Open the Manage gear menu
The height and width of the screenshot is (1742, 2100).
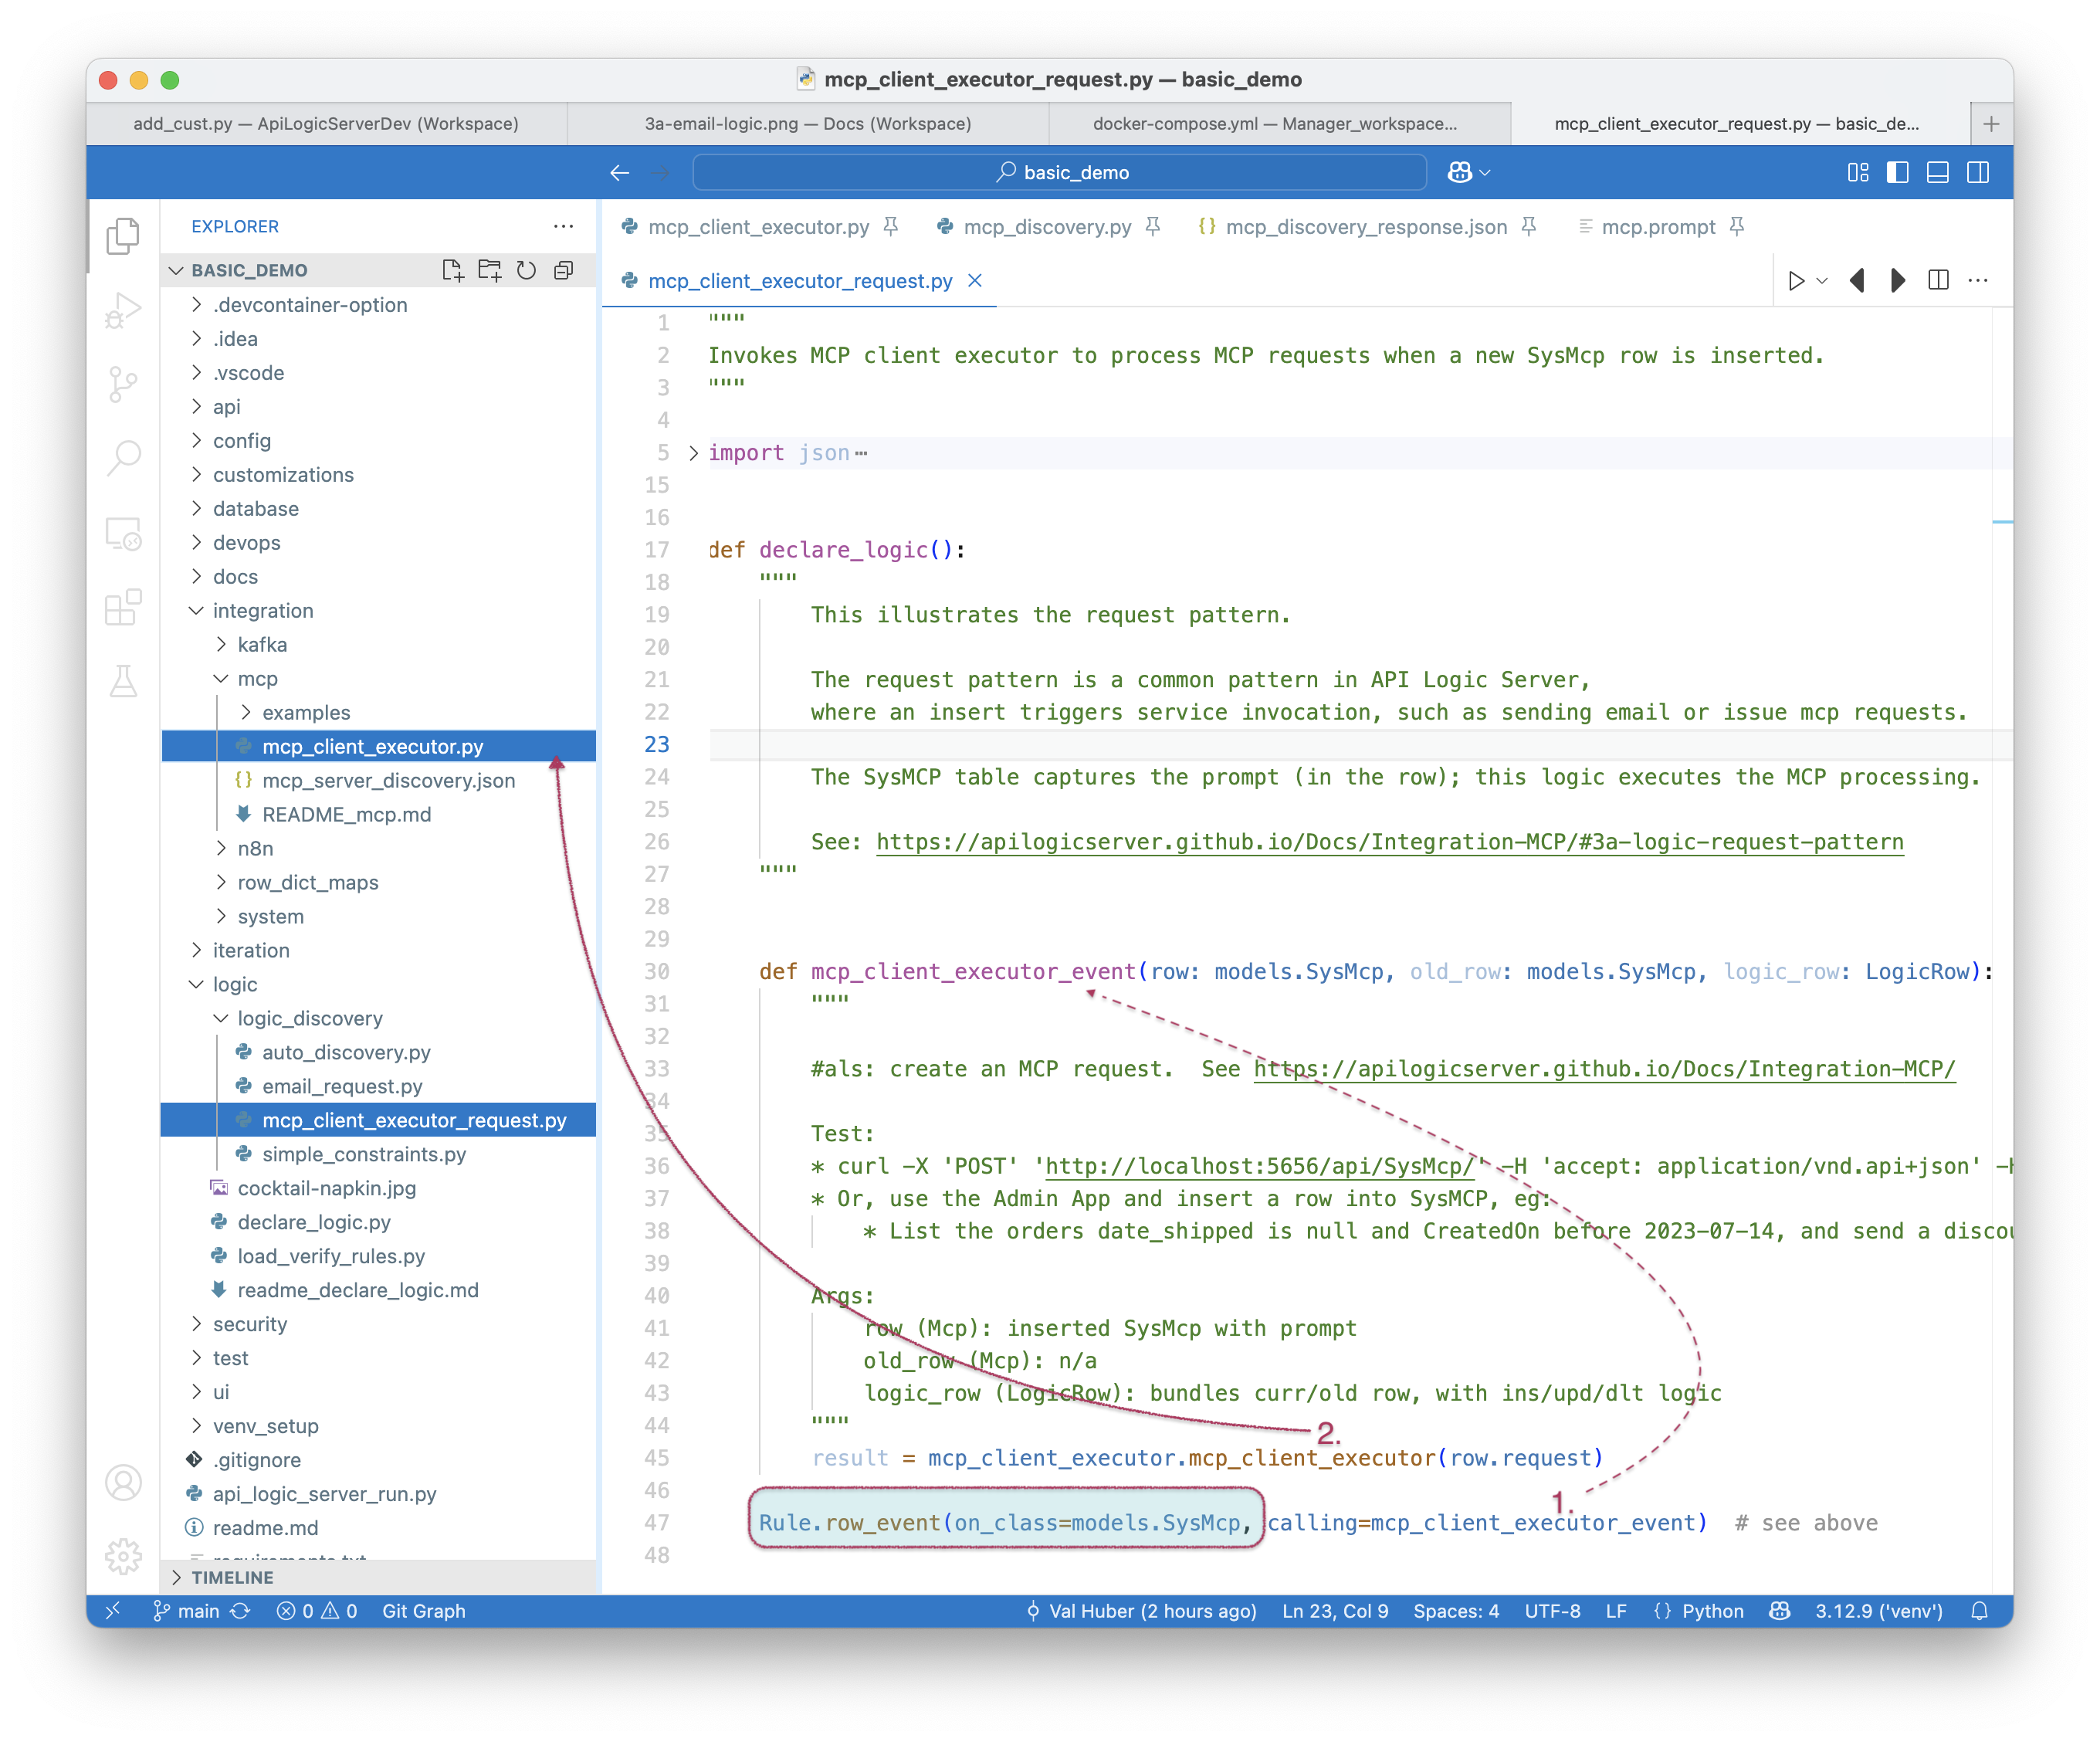coord(123,1556)
